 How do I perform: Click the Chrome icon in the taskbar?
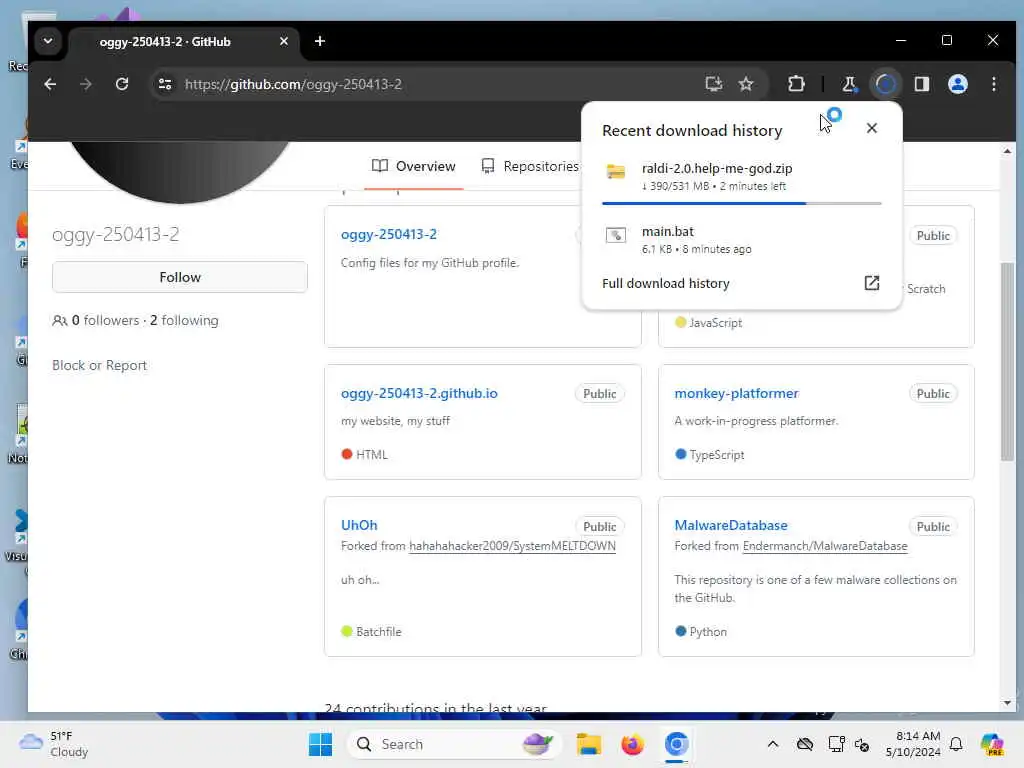tap(676, 744)
